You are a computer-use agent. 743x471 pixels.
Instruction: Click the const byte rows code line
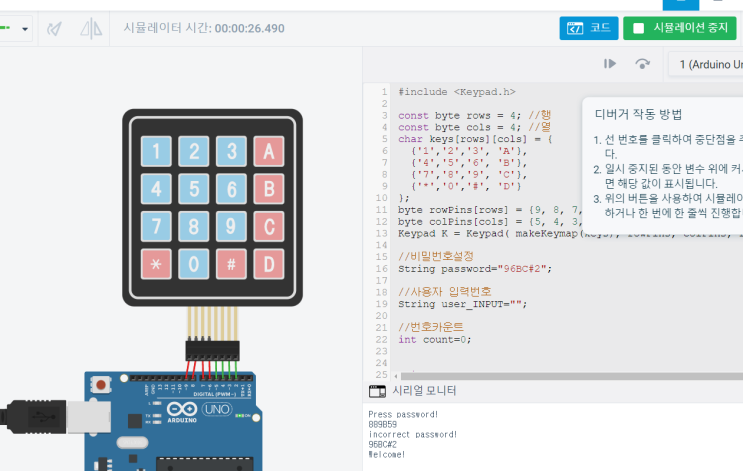pyautogui.click(x=474, y=116)
